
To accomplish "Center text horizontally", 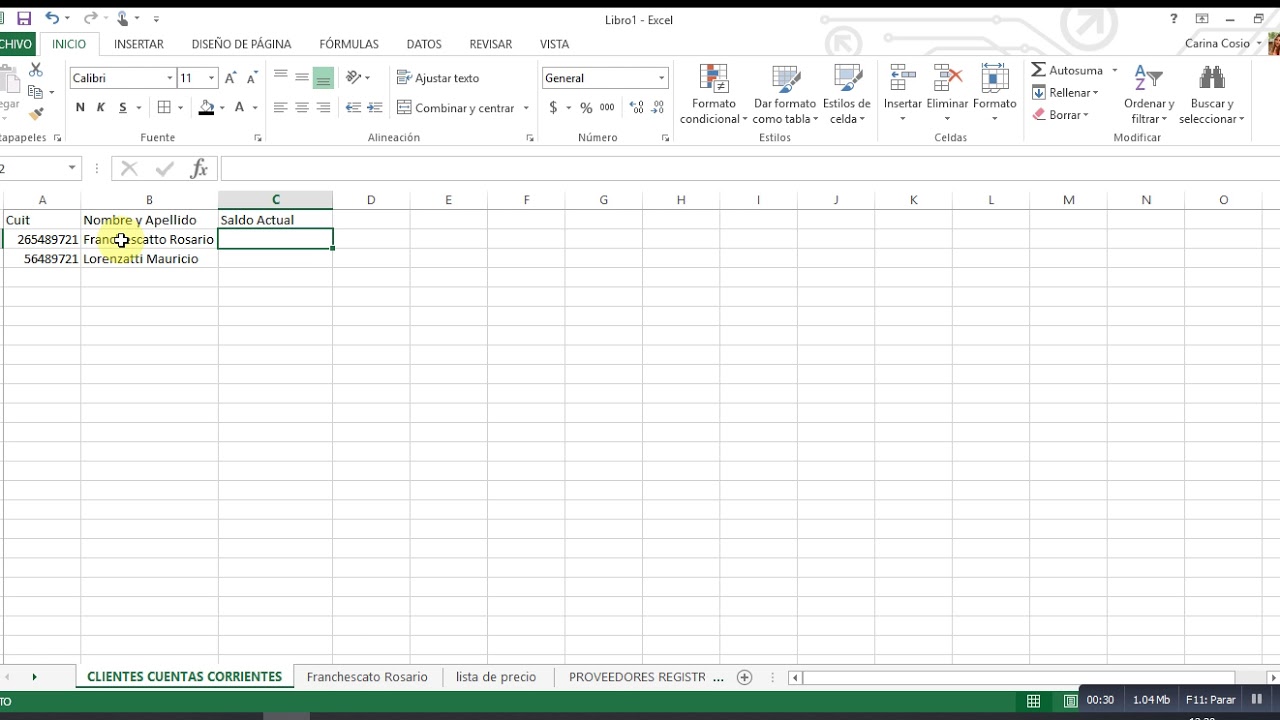I will pyautogui.click(x=301, y=108).
